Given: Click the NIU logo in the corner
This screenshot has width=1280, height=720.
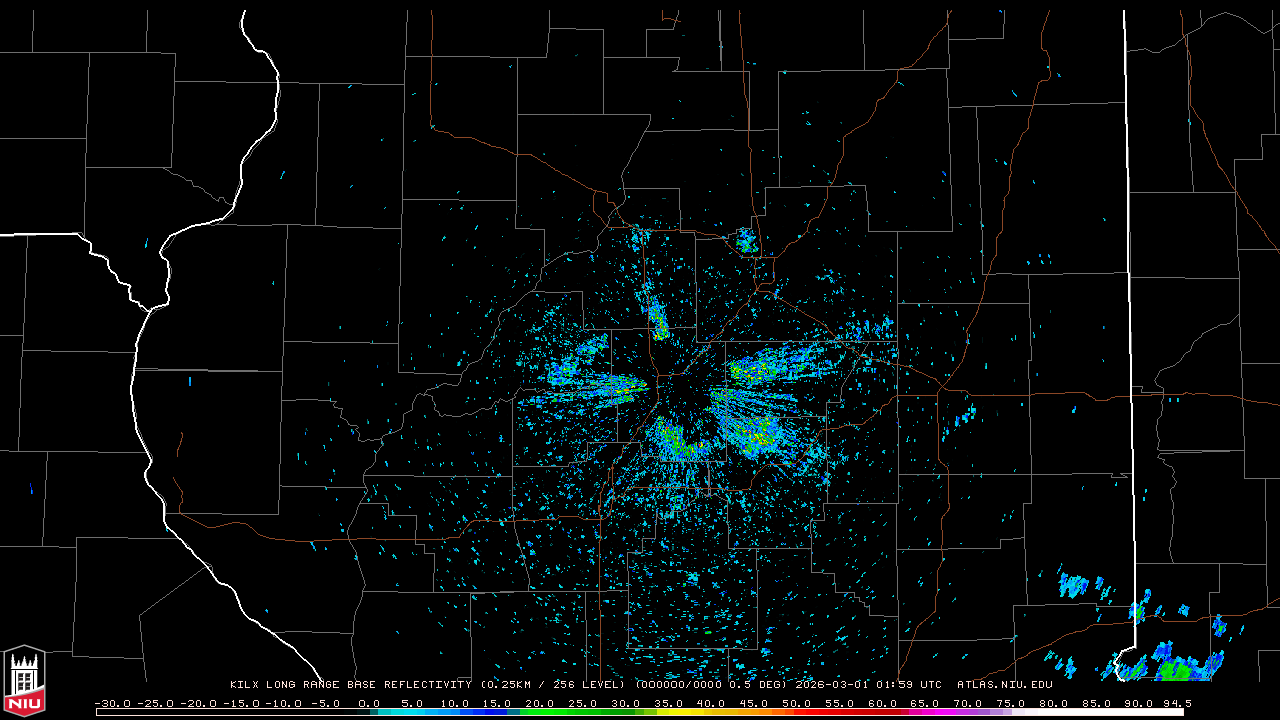Looking at the screenshot, I should tap(24, 680).
